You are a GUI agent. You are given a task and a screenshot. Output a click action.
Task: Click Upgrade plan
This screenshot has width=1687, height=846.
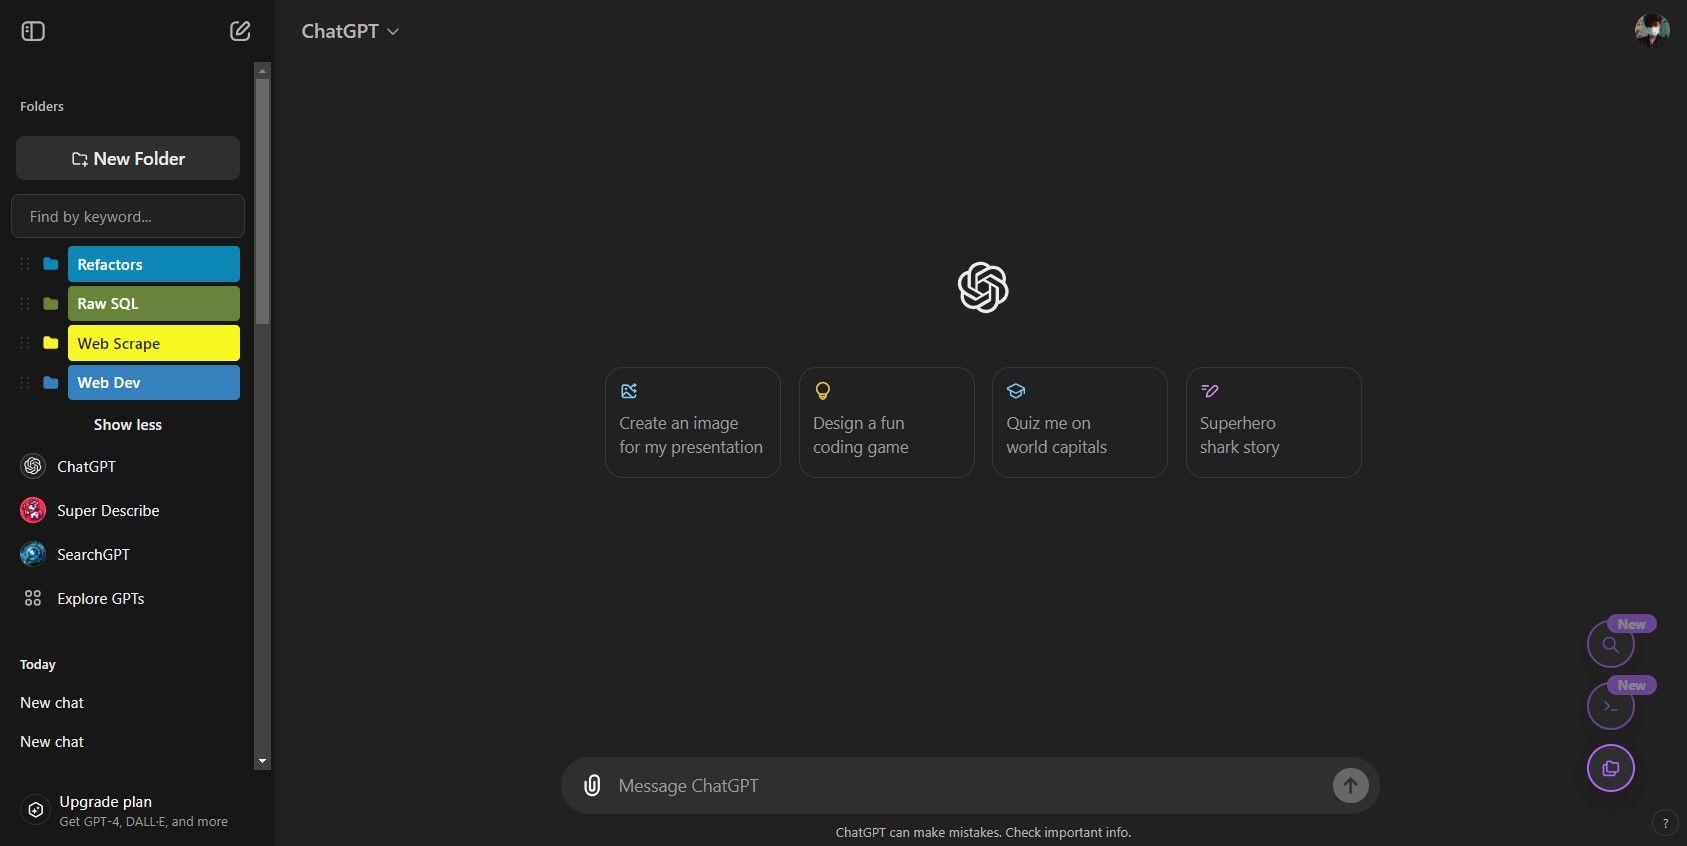pyautogui.click(x=128, y=810)
